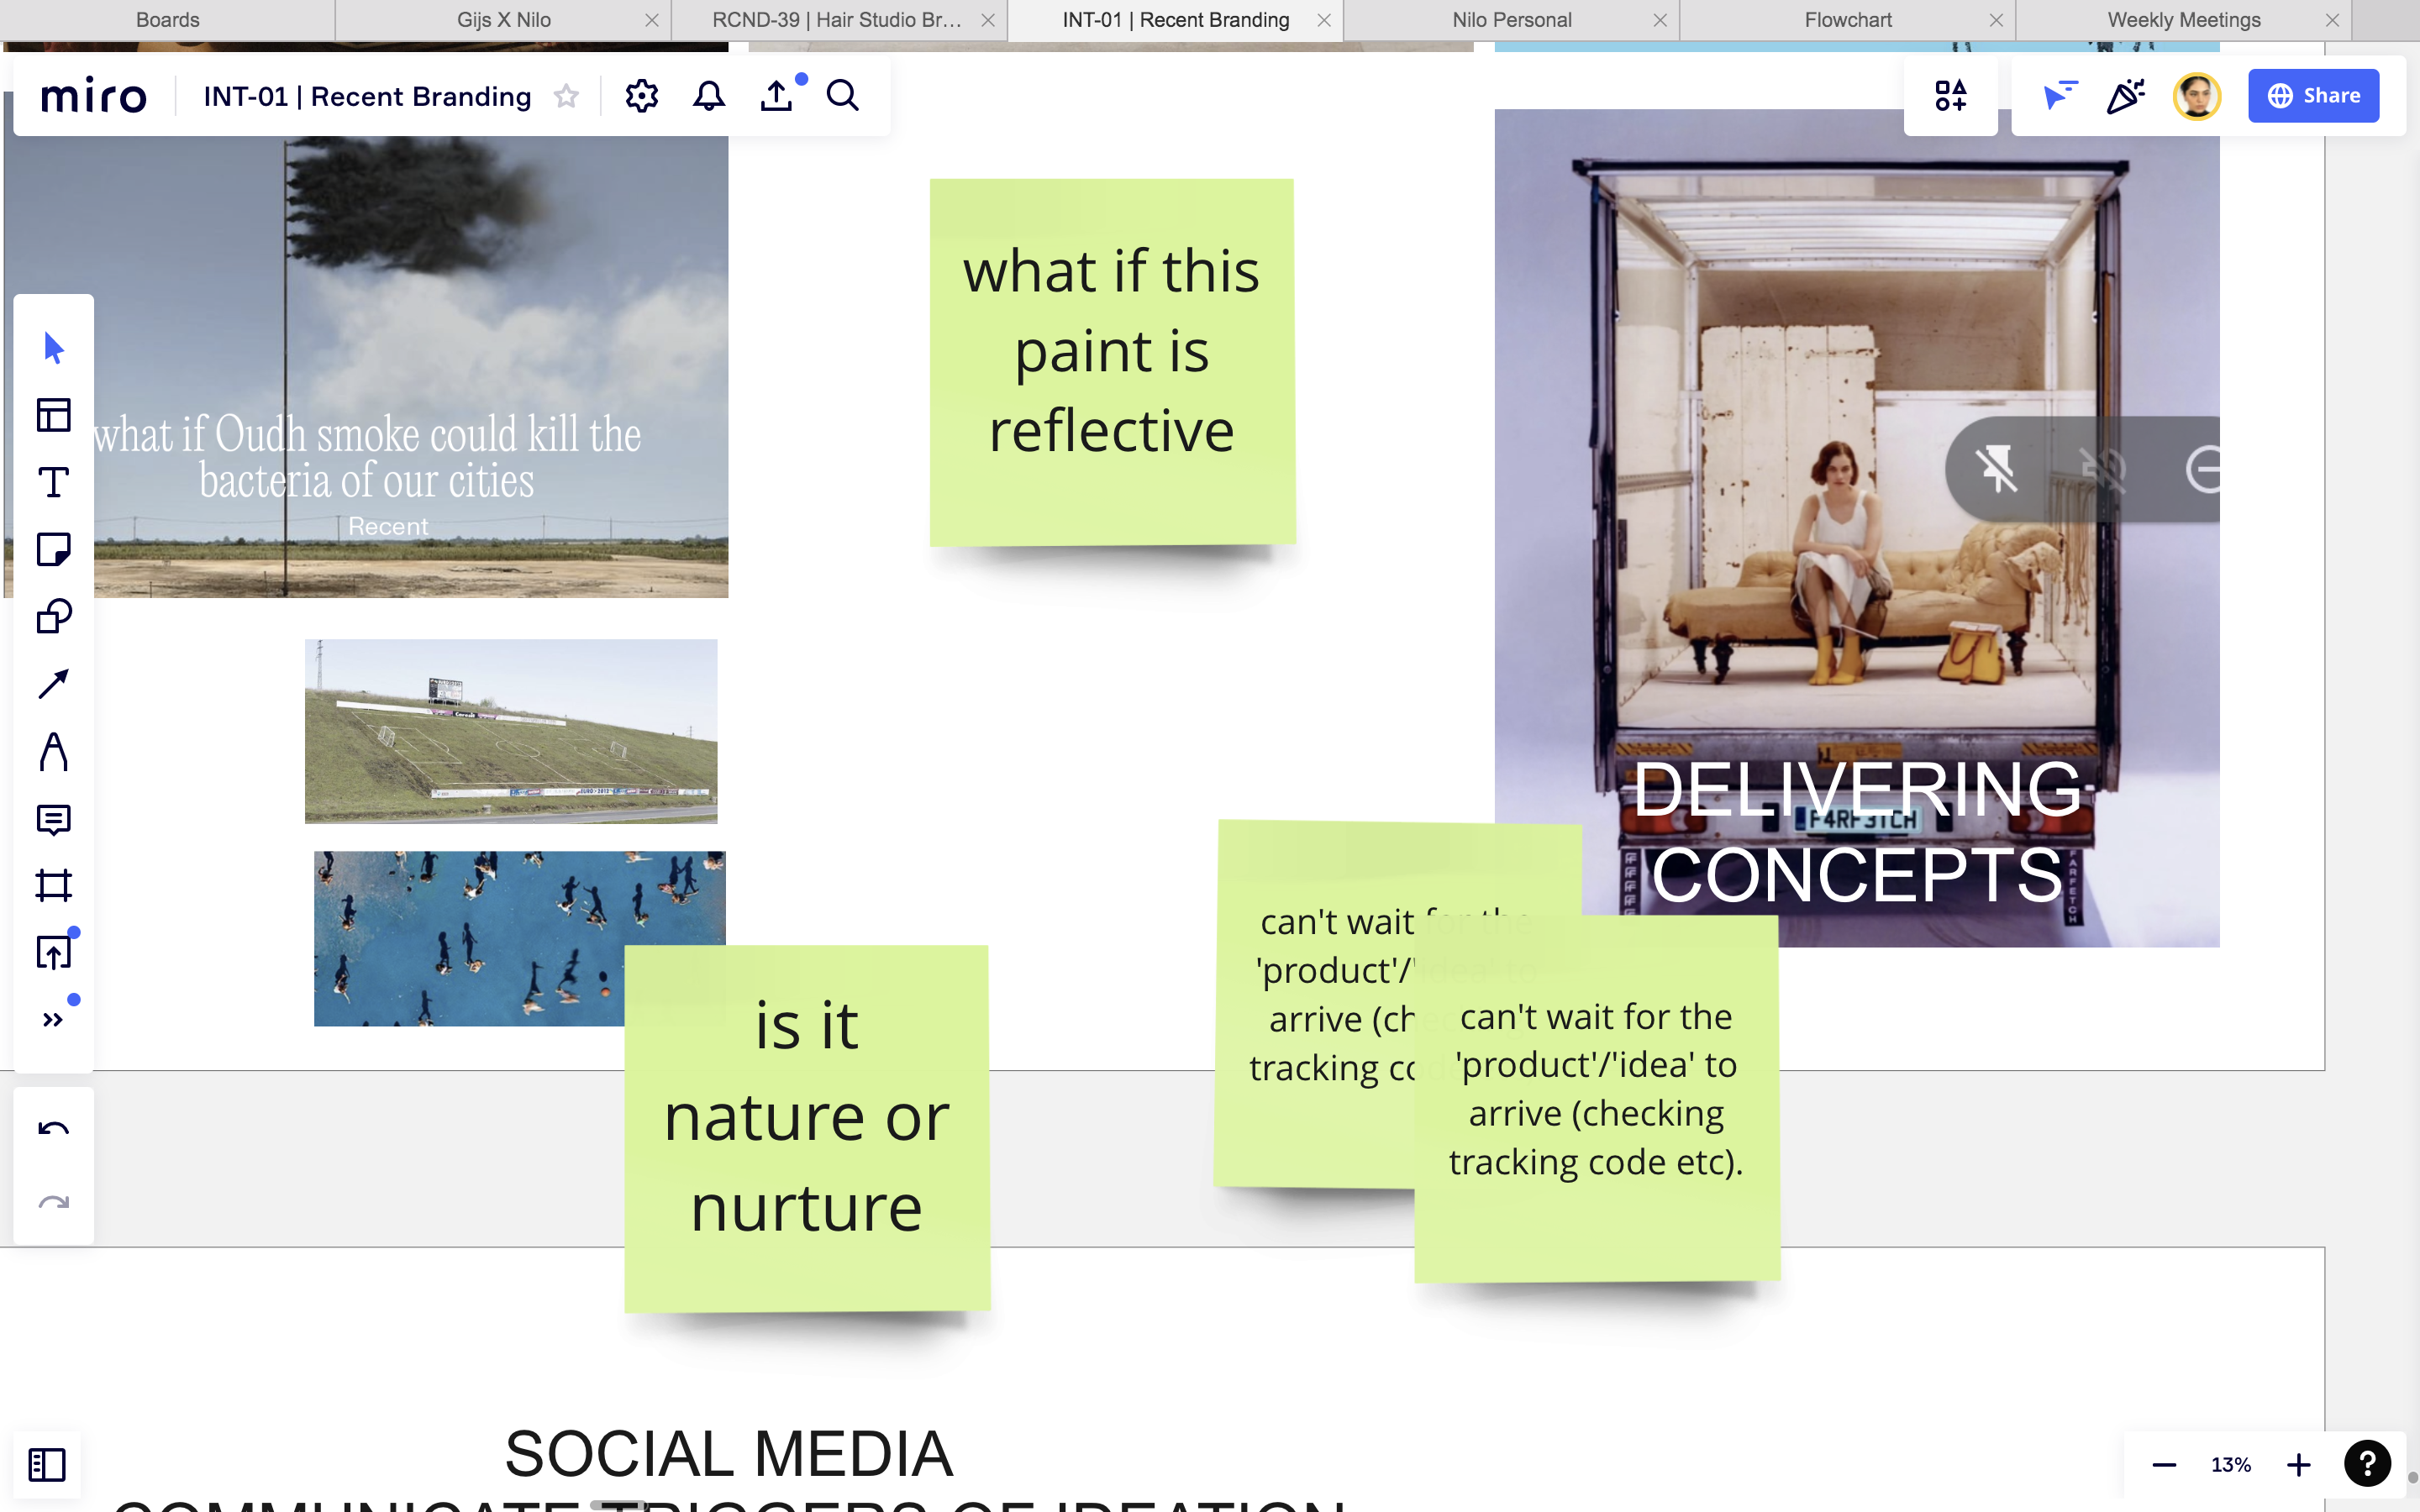This screenshot has width=2420, height=1512.
Task: Switch to the Flowchart tab
Action: [1847, 20]
